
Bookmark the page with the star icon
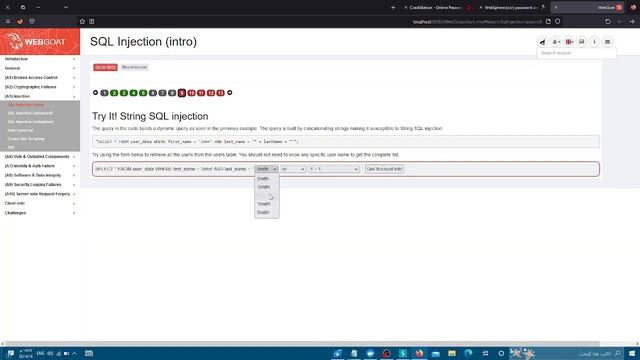tap(82, 22)
